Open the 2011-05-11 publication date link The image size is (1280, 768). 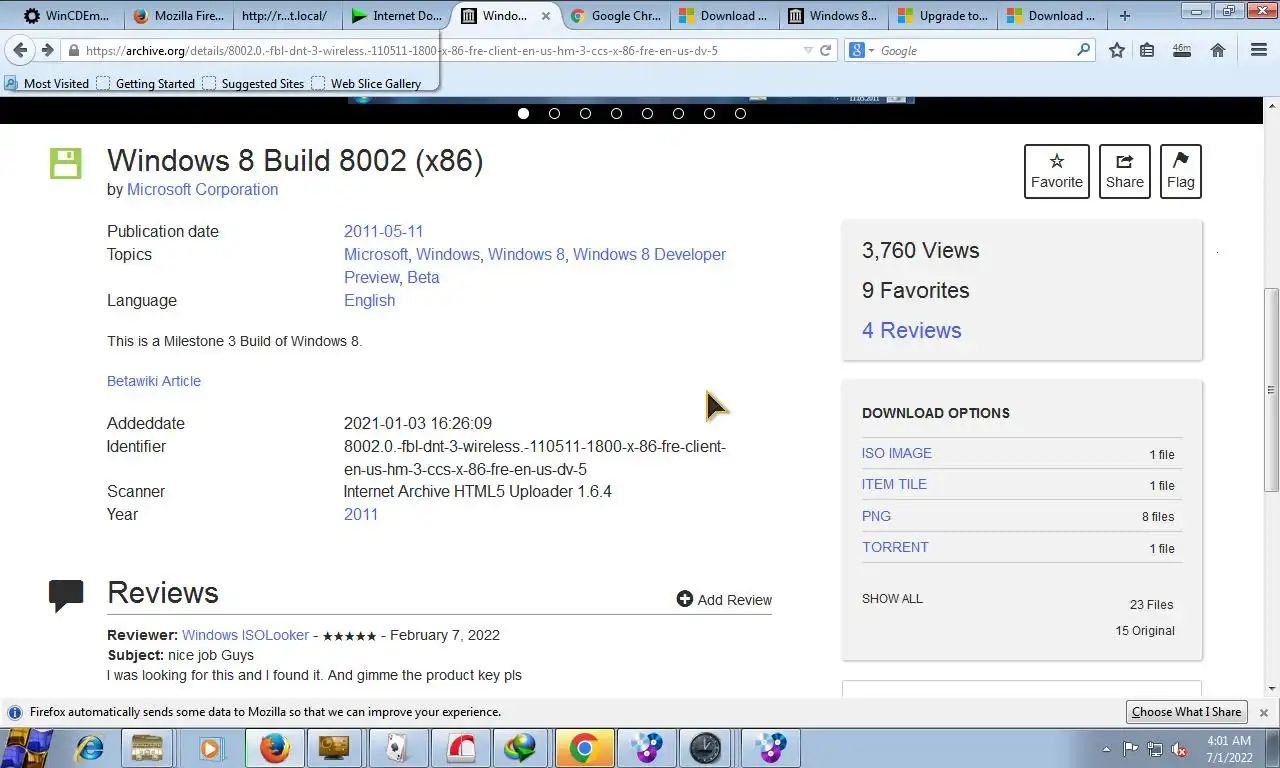click(x=384, y=231)
